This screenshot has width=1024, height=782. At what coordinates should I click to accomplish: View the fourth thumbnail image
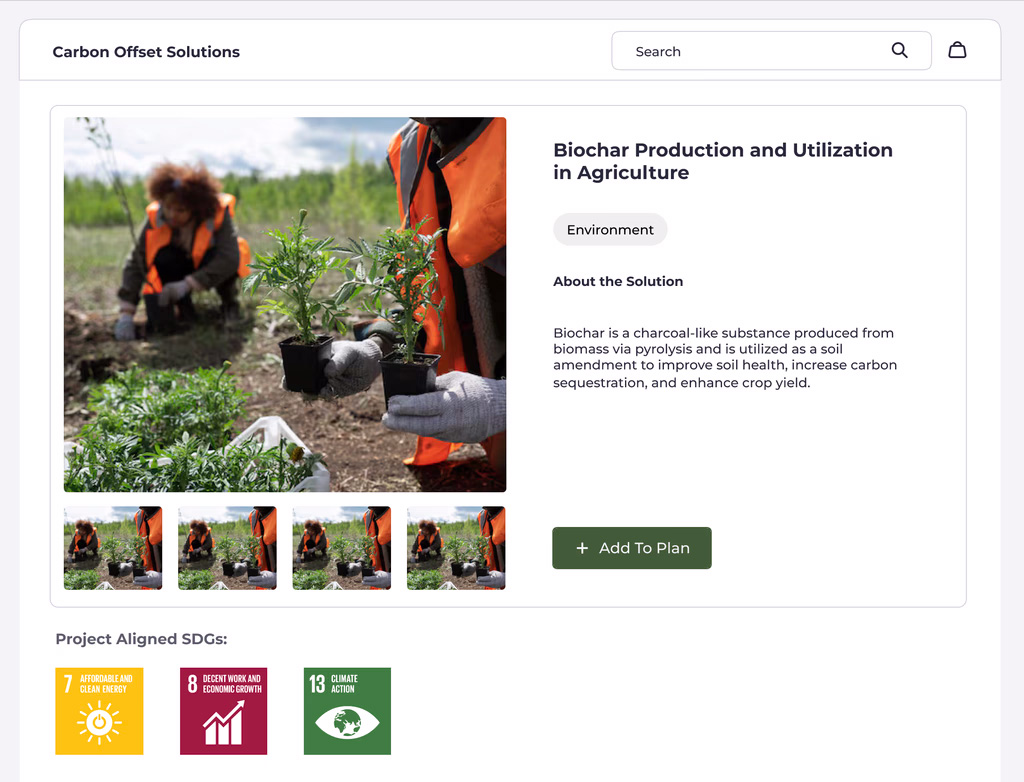pos(456,548)
